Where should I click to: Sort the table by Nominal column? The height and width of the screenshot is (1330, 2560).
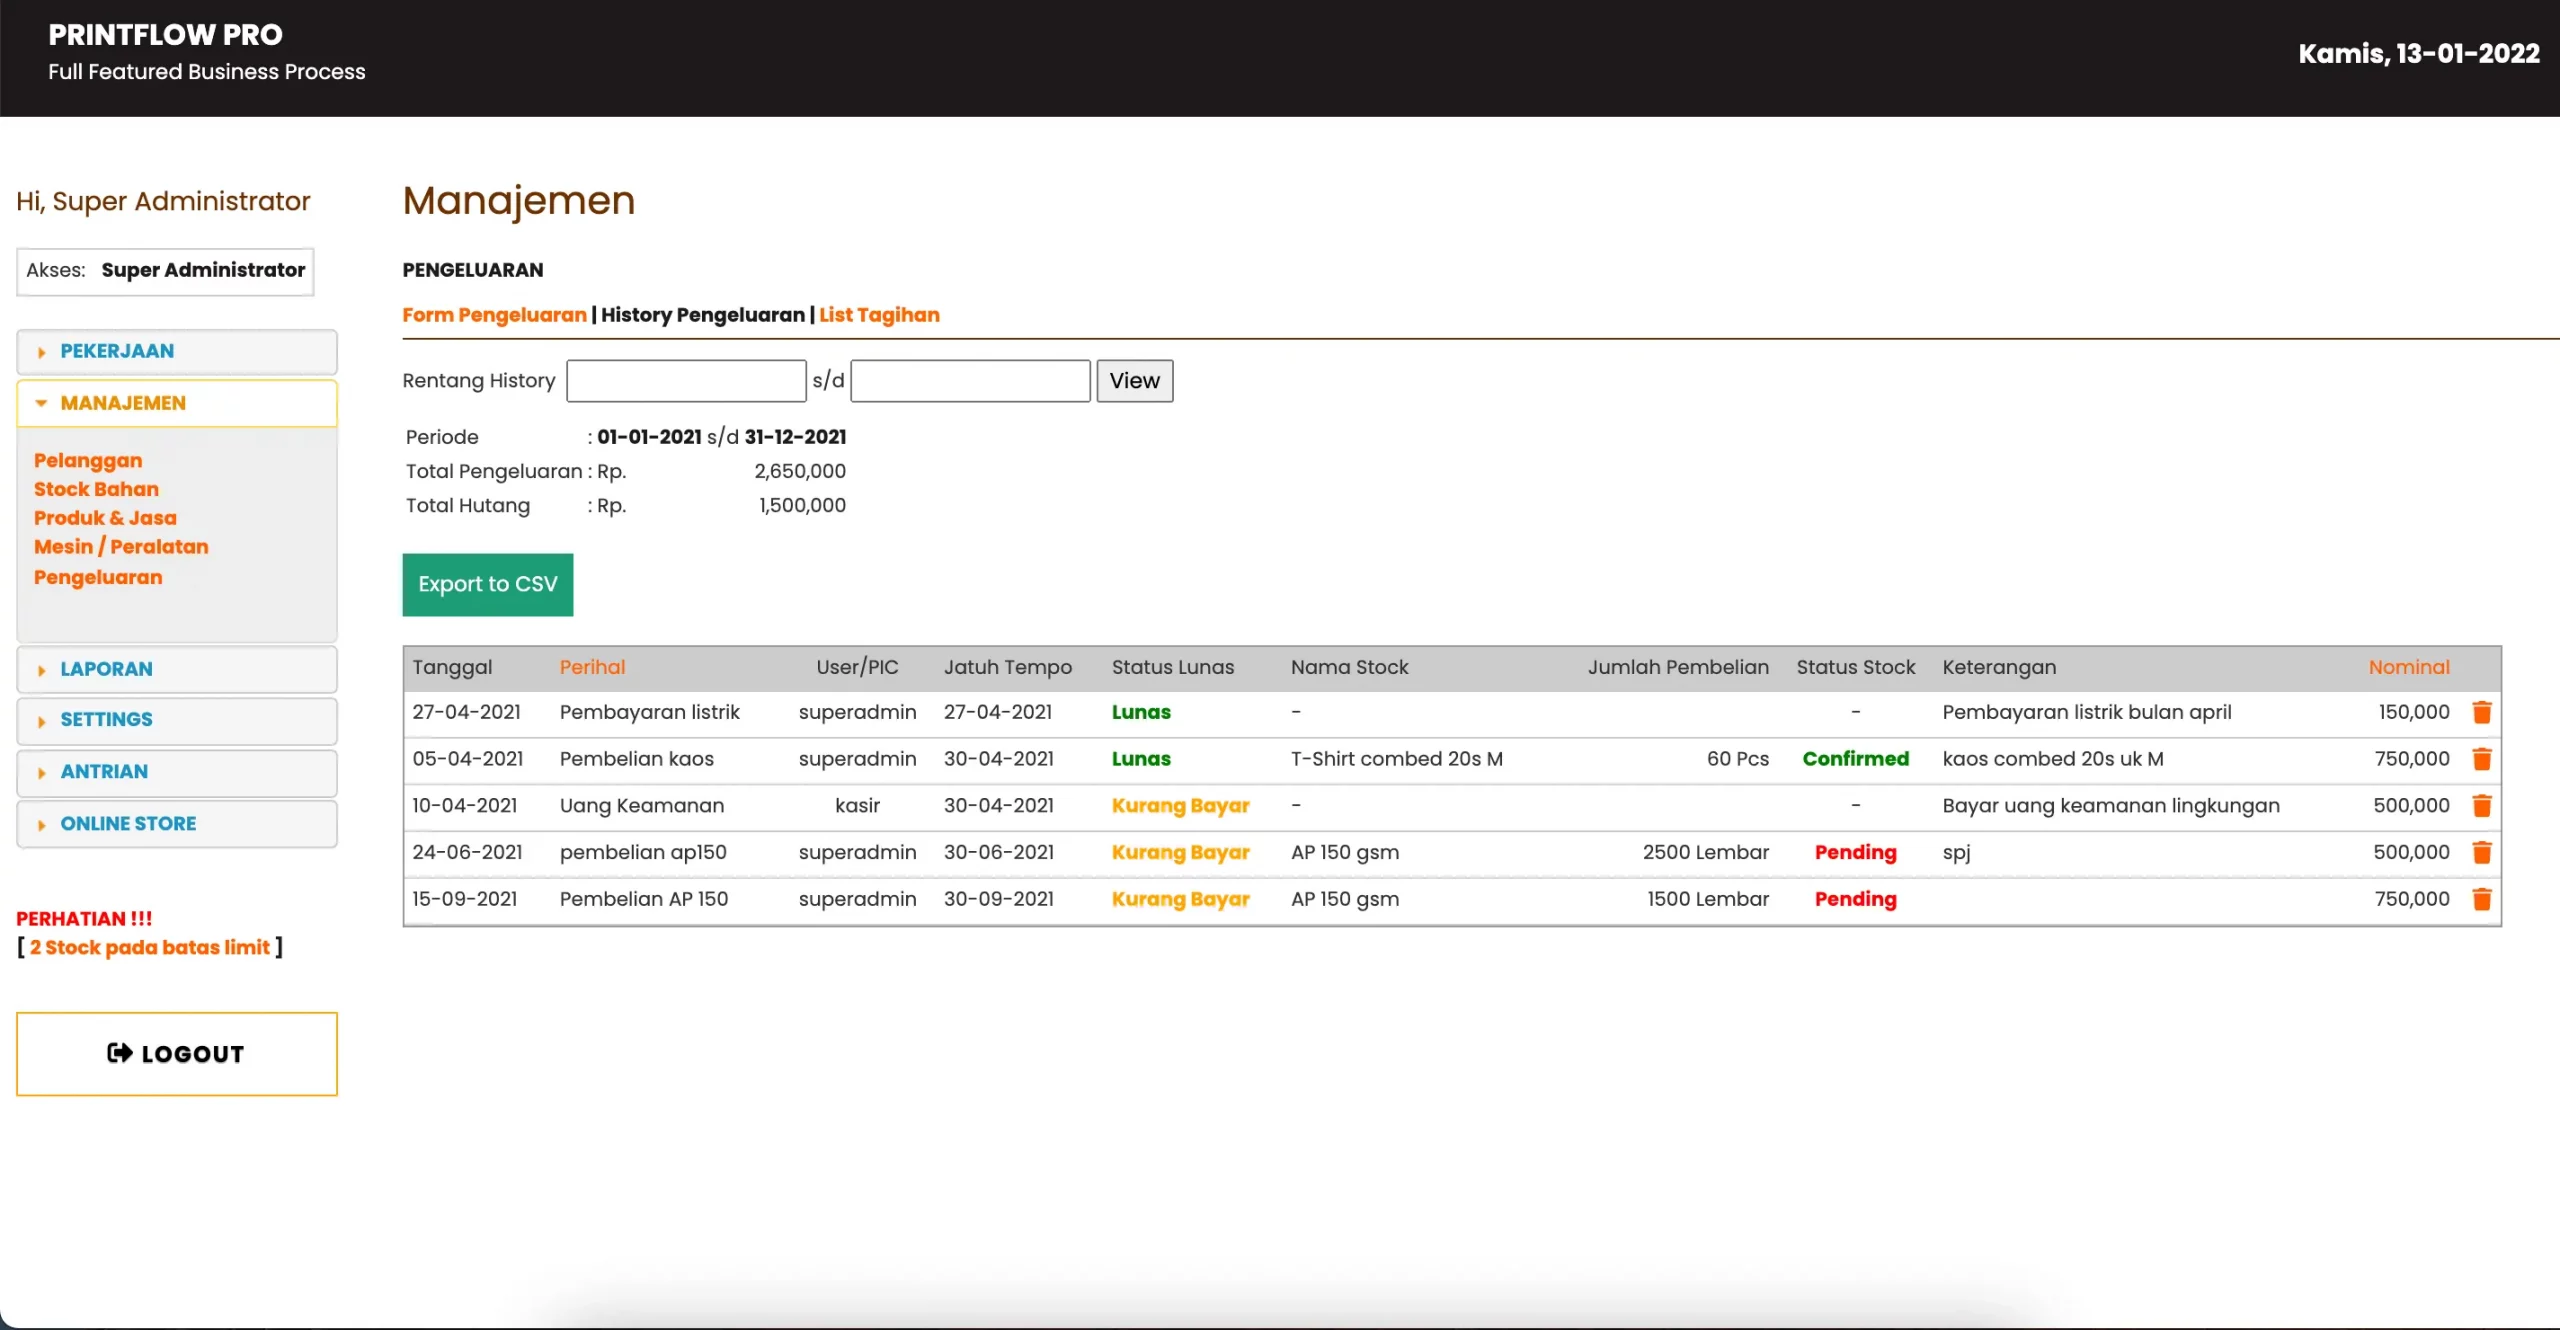pos(2409,667)
